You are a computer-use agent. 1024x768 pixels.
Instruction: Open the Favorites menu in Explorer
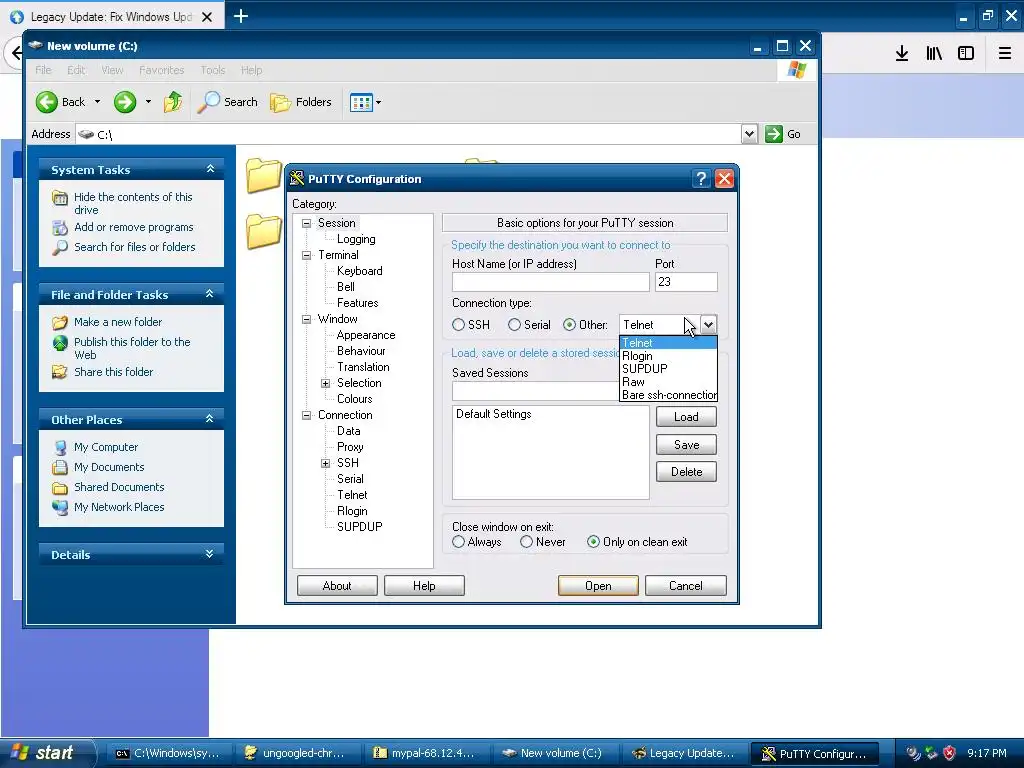[x=161, y=70]
